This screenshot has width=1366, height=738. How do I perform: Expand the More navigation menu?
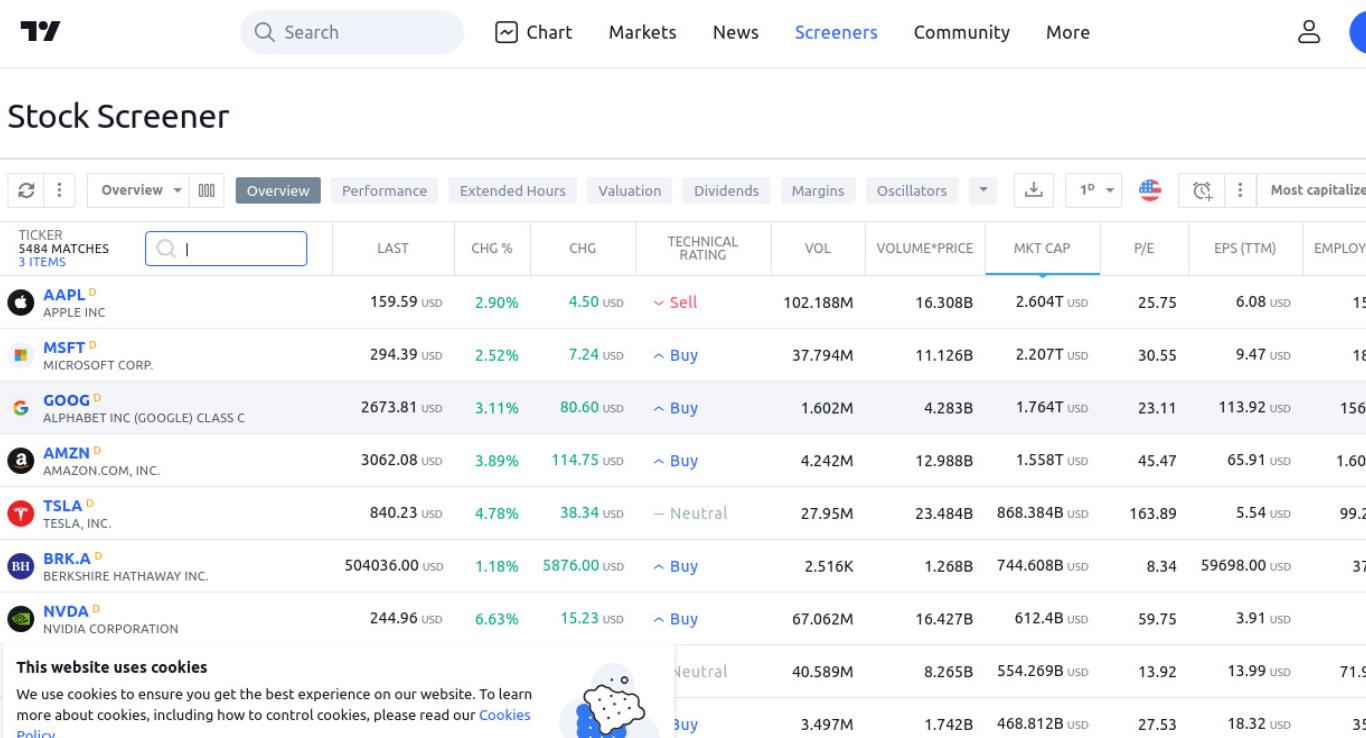[x=1068, y=32]
